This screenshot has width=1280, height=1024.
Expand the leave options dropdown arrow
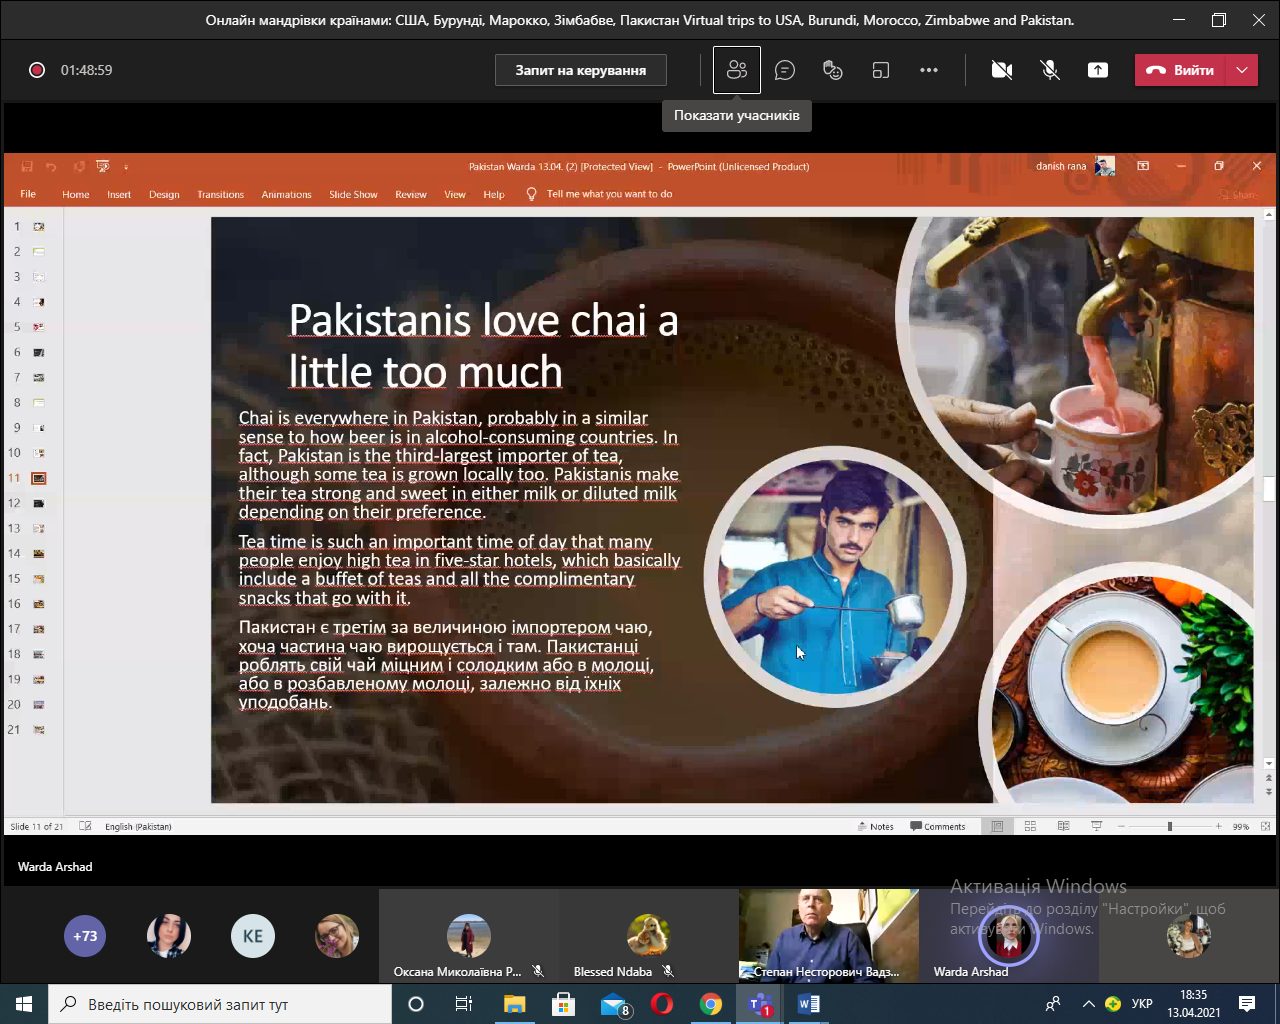click(x=1242, y=70)
